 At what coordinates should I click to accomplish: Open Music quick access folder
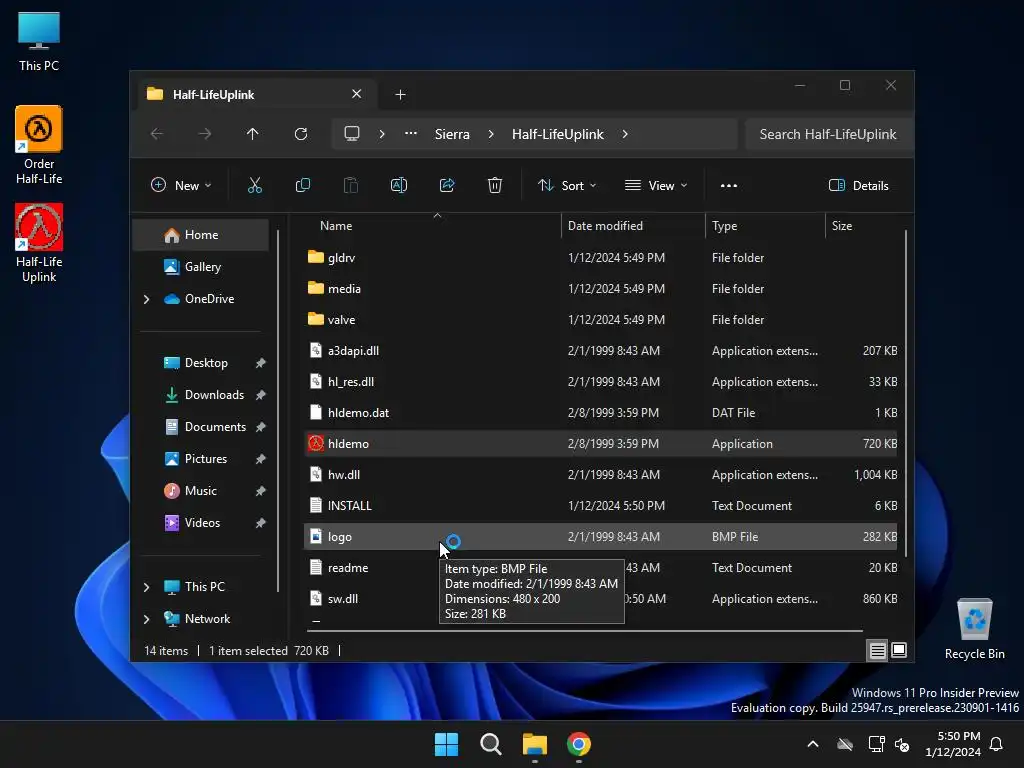pos(201,491)
